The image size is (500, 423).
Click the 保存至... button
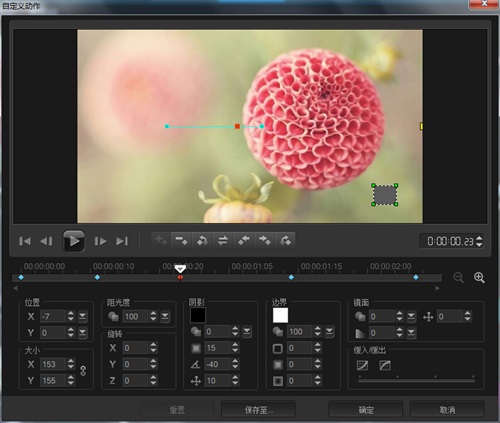point(258,409)
